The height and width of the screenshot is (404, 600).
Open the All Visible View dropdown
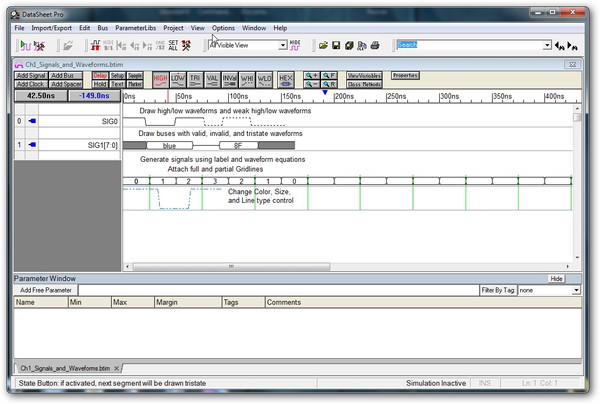tap(283, 45)
